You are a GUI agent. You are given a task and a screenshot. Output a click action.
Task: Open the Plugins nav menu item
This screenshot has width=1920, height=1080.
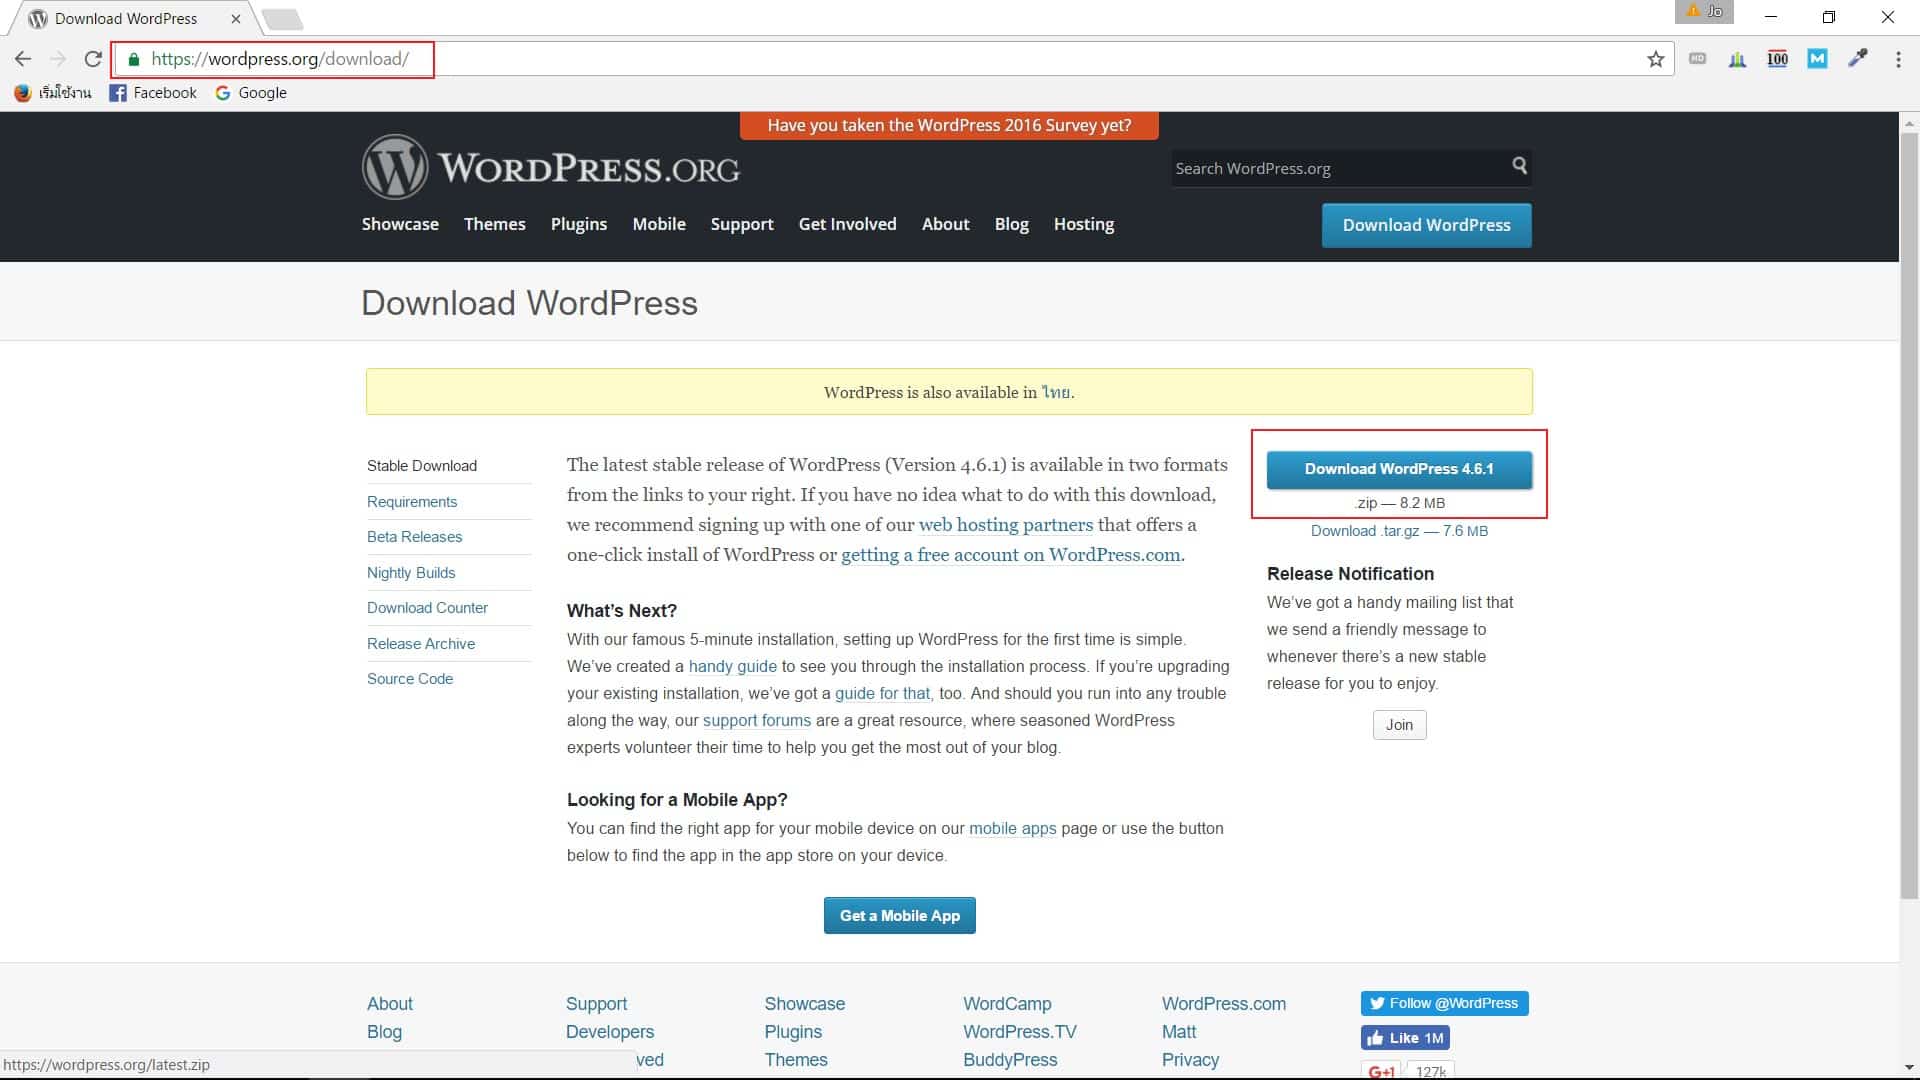coord(579,224)
